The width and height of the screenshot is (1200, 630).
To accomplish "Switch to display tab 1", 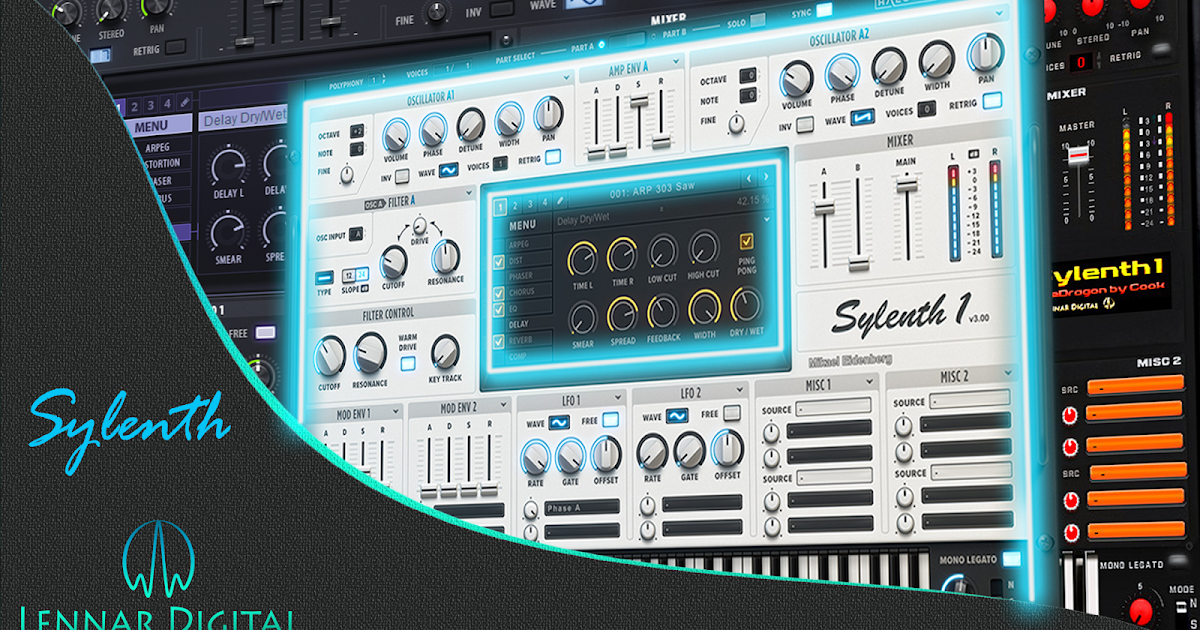I will point(501,207).
